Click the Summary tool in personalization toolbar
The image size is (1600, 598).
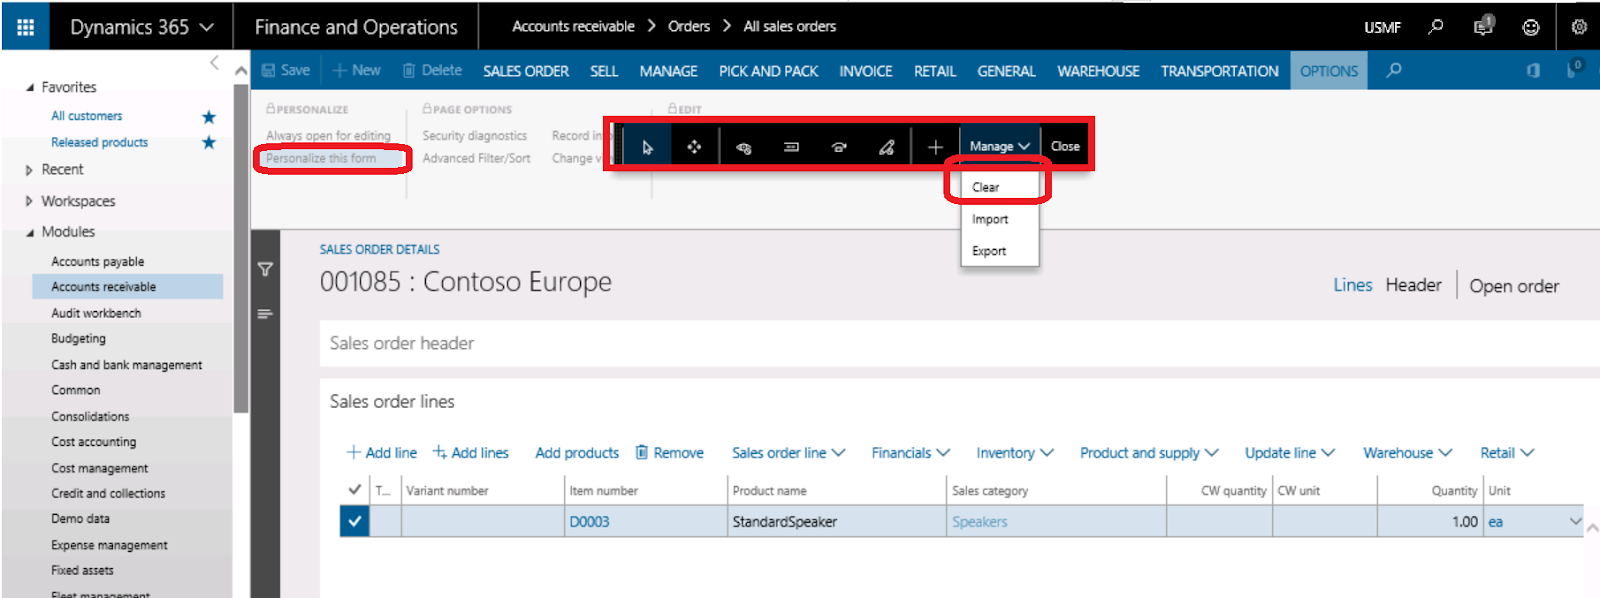click(x=791, y=147)
